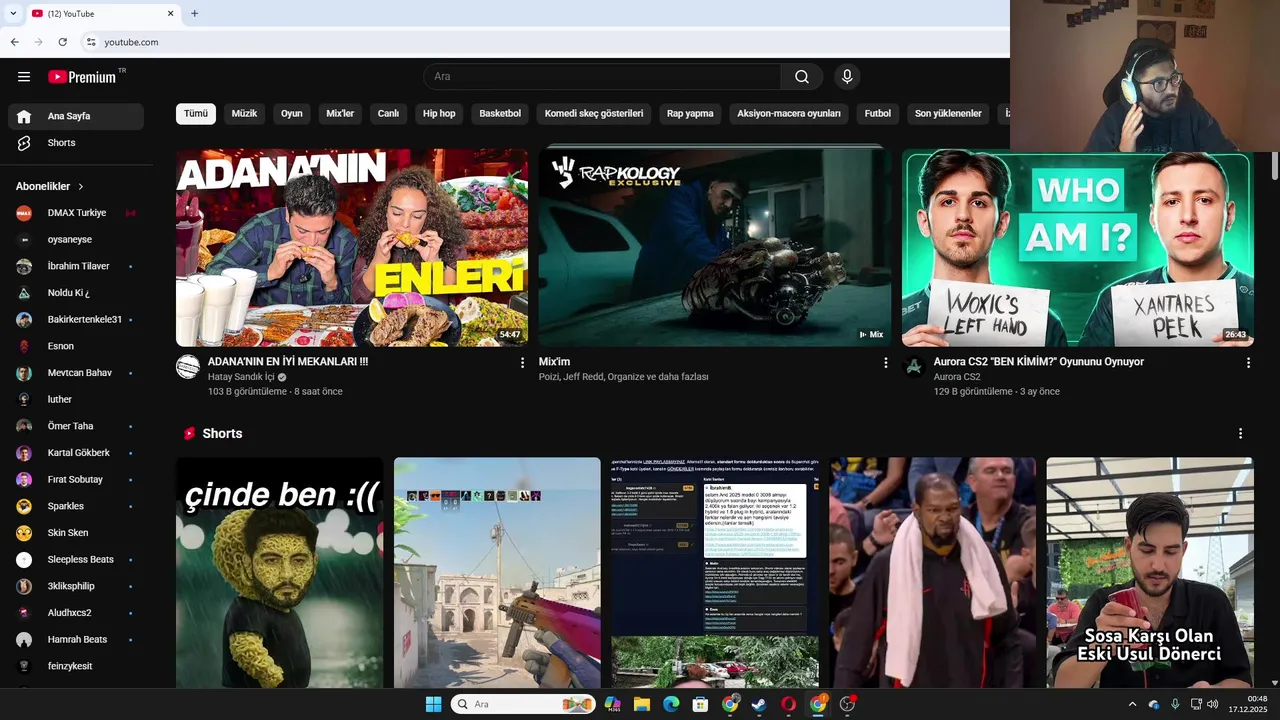Open options for Aurora CS2 video
This screenshot has height=720, width=1280.
pos(1248,363)
